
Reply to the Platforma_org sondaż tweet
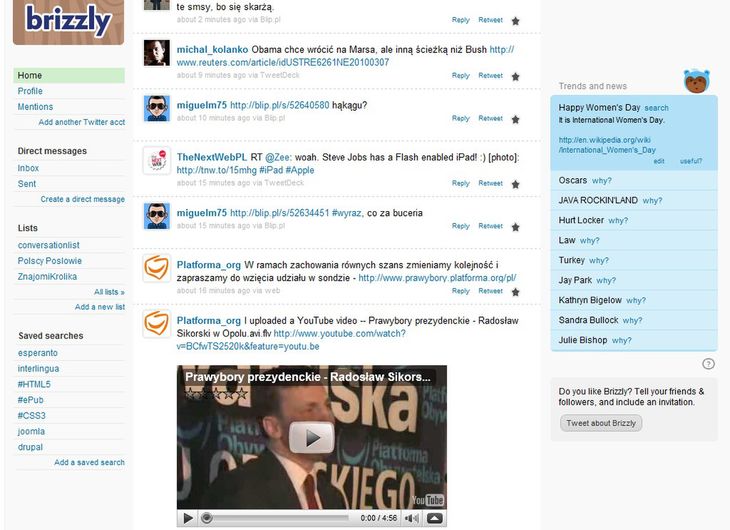tap(460, 291)
